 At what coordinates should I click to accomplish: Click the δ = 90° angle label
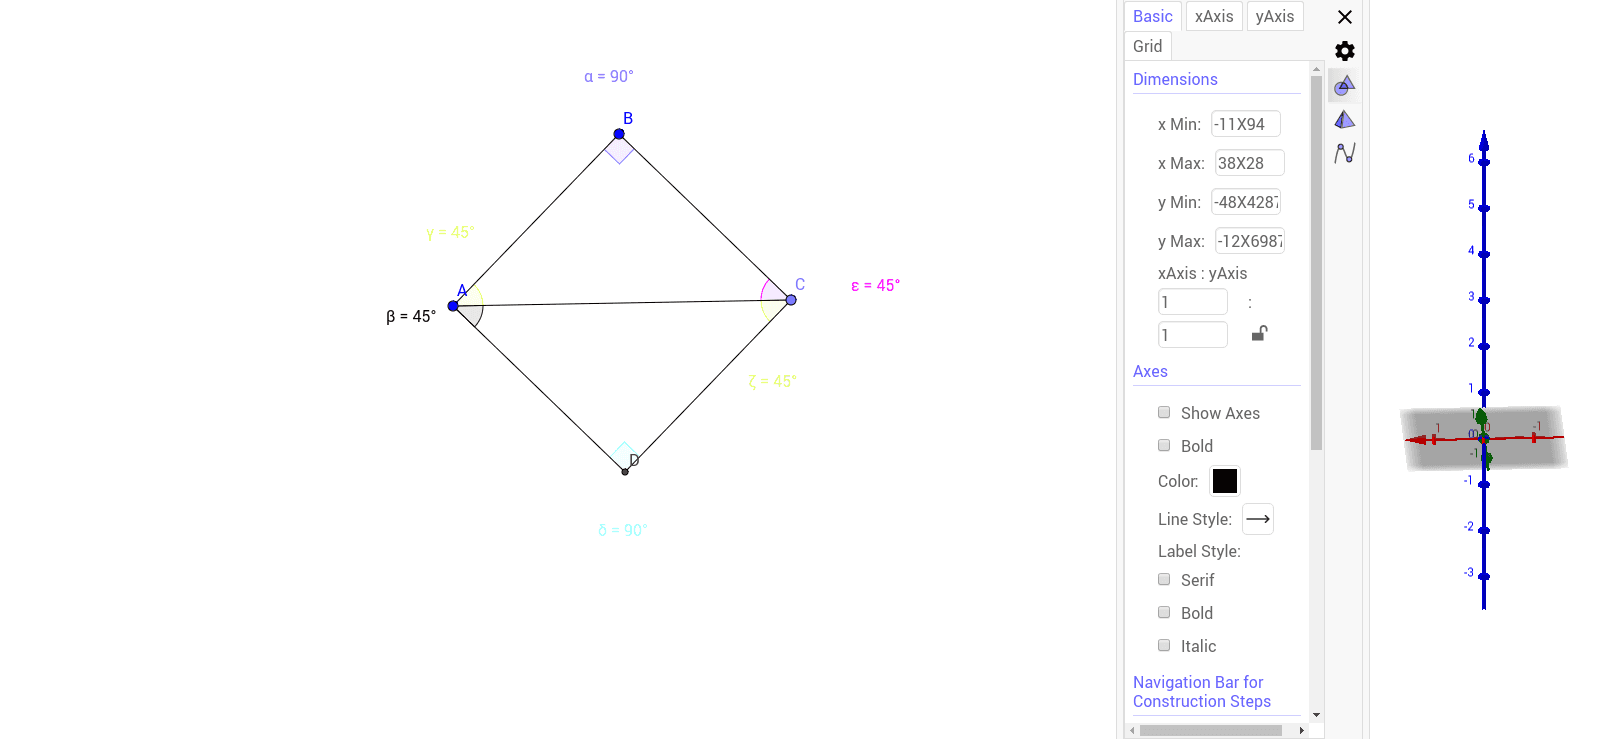click(x=623, y=531)
